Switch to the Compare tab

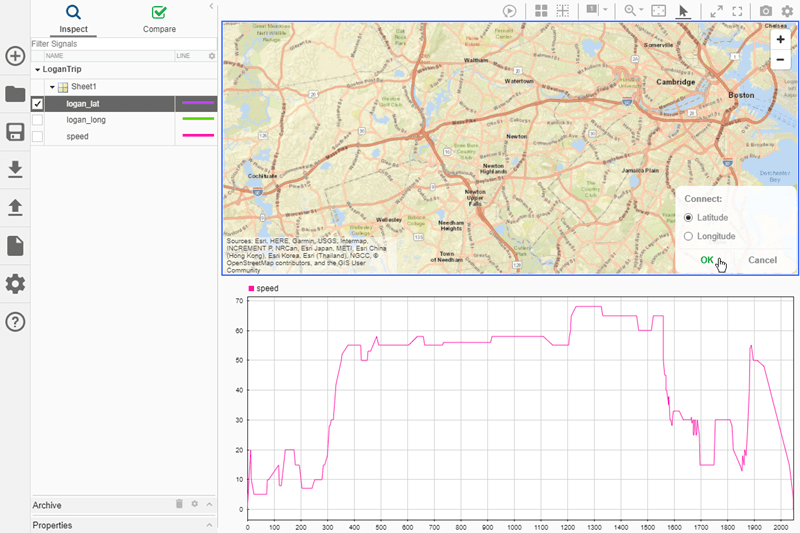click(159, 19)
